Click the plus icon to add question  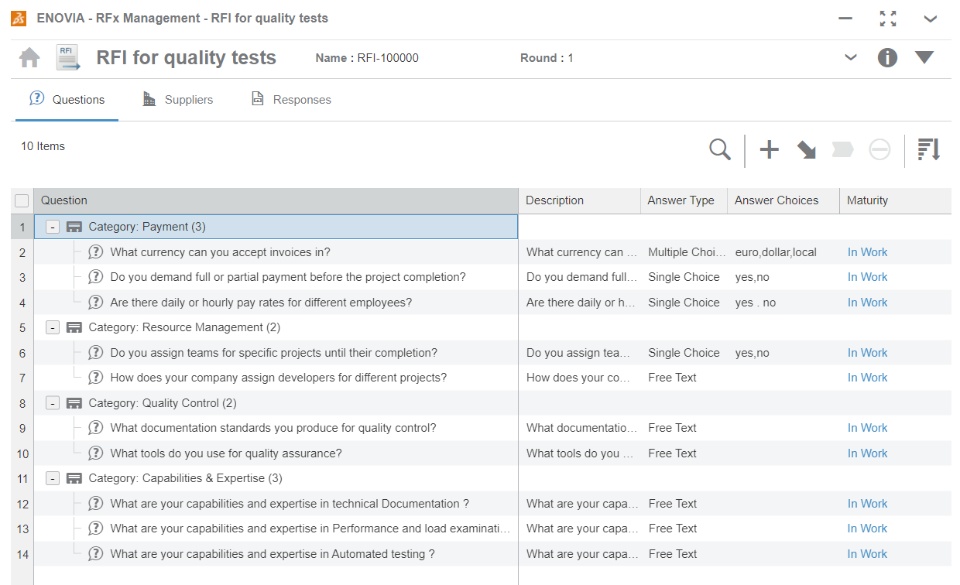(769, 149)
